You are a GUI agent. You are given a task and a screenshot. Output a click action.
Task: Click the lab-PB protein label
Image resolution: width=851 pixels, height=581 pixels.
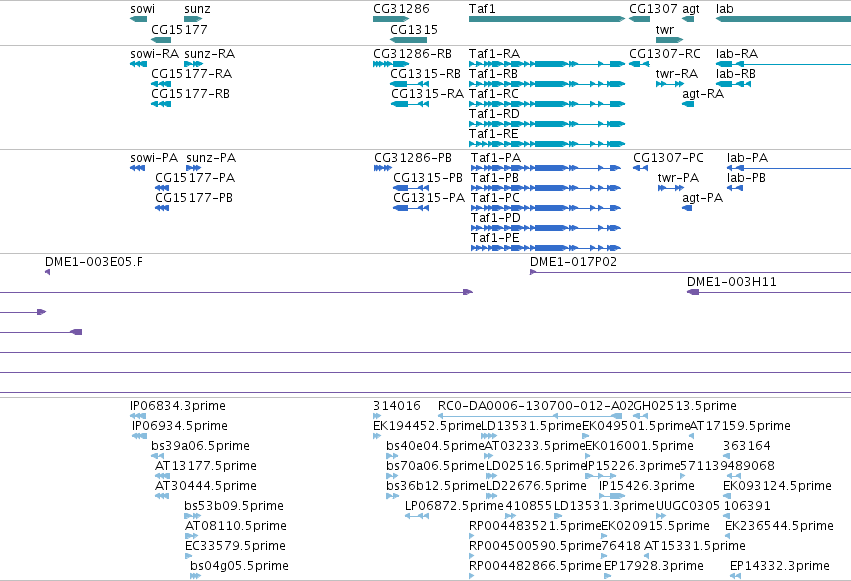[x=746, y=178]
